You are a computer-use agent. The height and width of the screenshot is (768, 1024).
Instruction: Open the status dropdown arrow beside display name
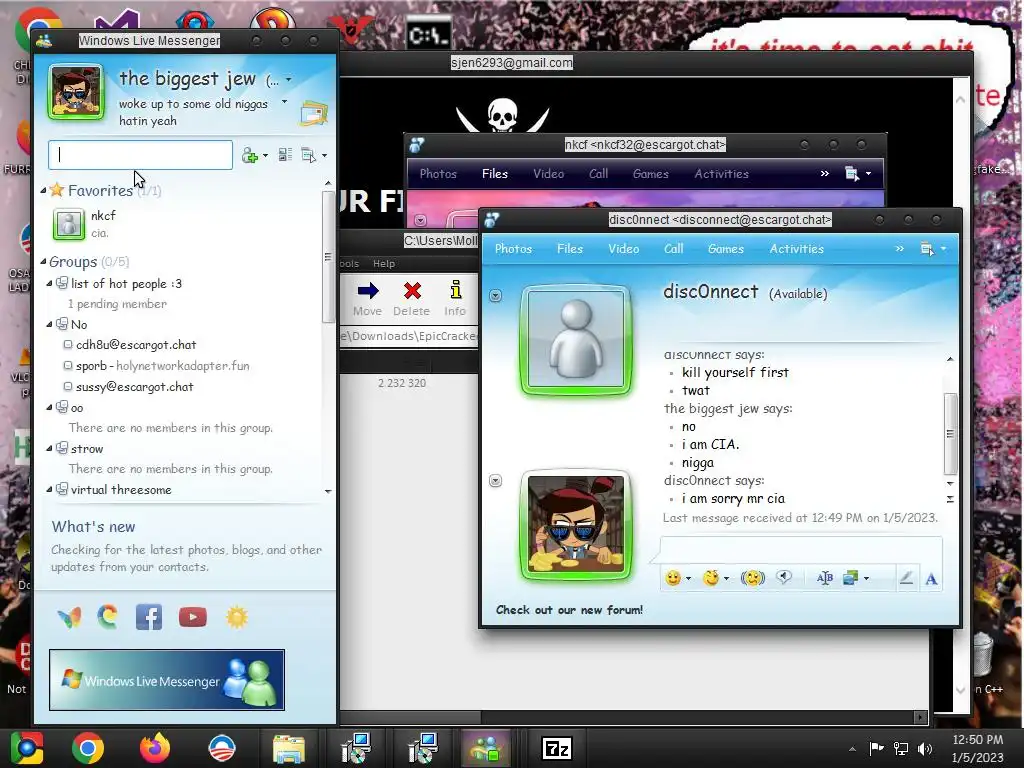[x=289, y=80]
